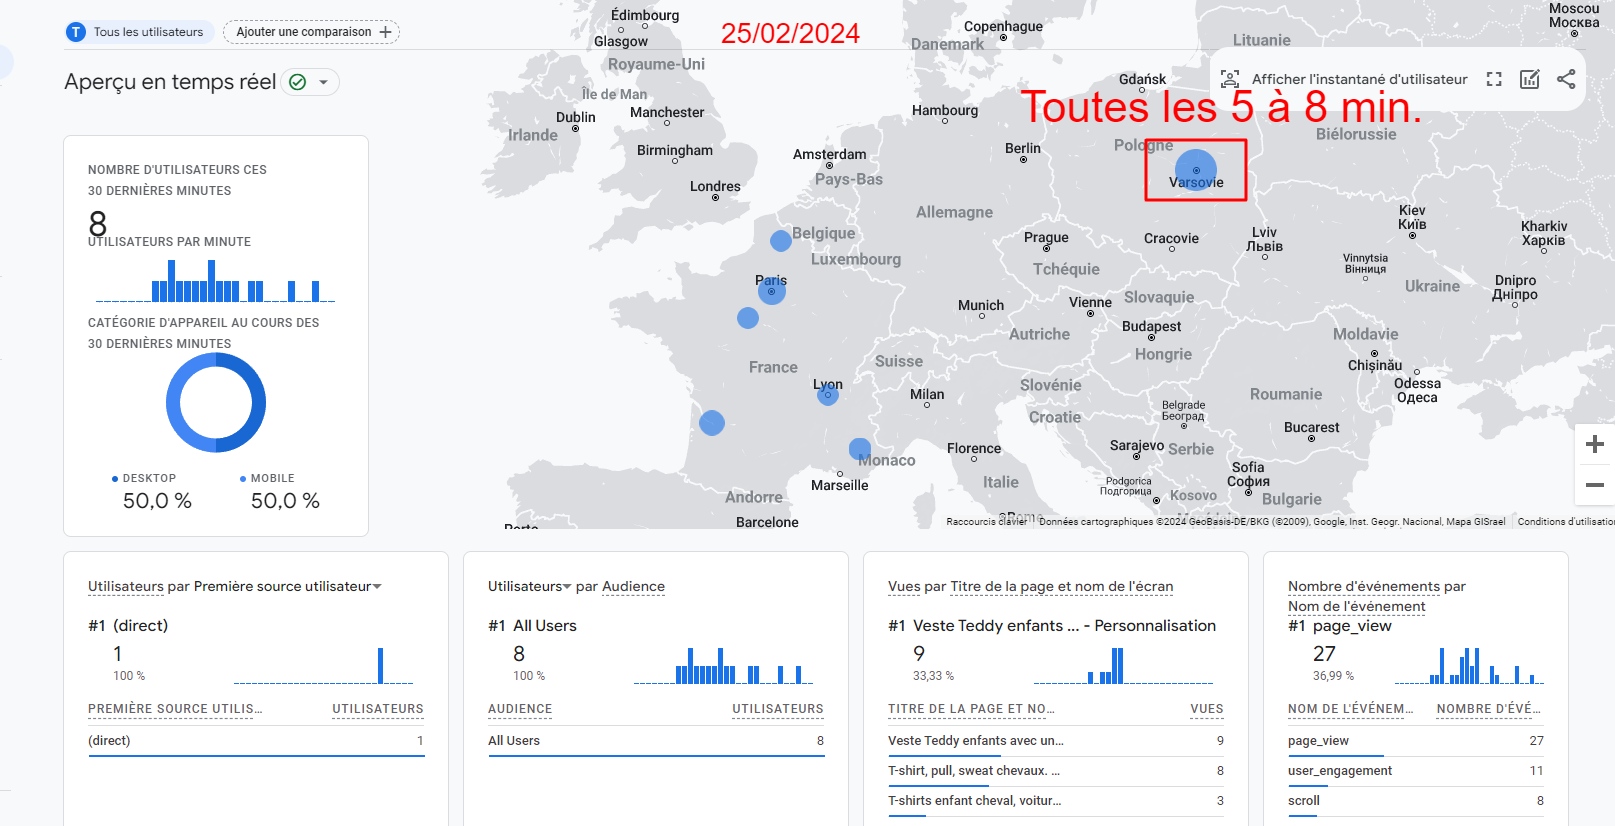Select the Paris user bubble on map
This screenshot has height=826, width=1615.
point(771,291)
